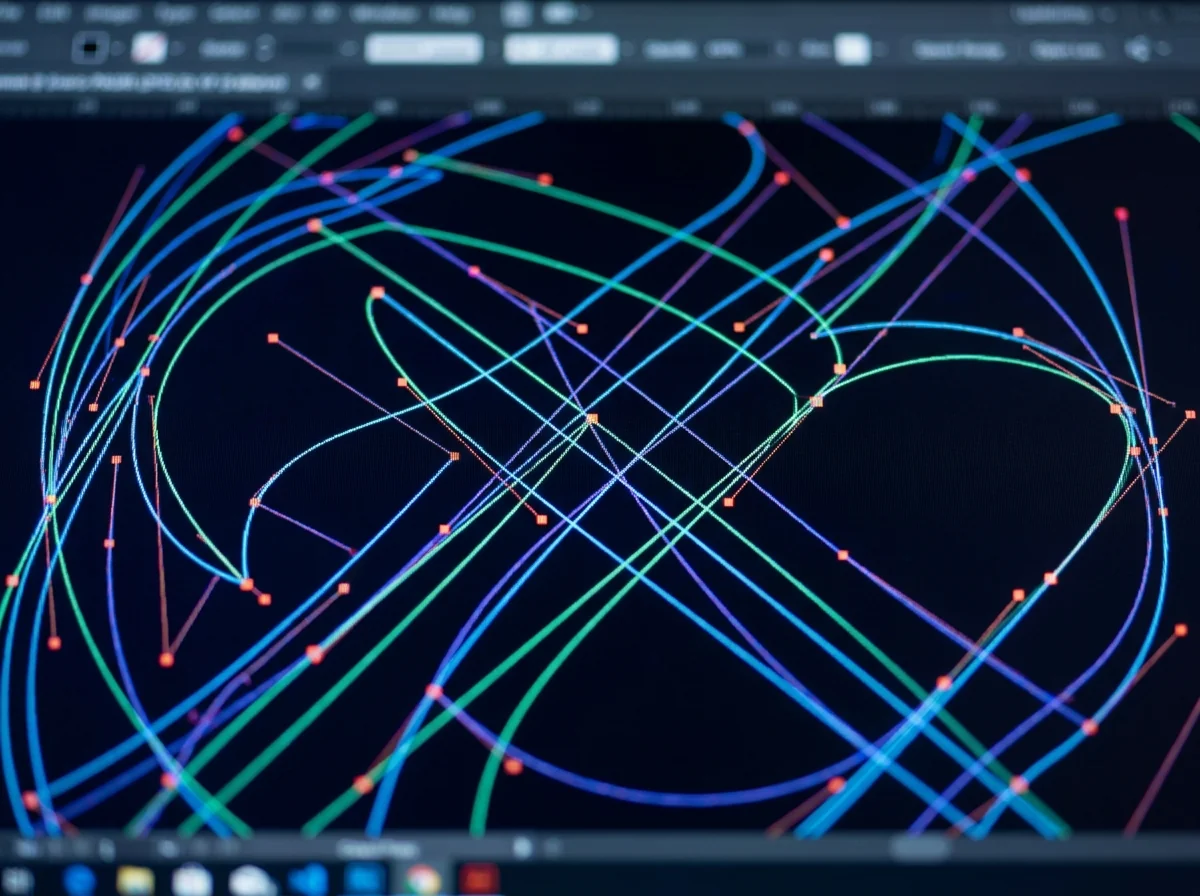Open the Fill color swatch in the control bar
The image size is (1200, 896).
click(90, 47)
